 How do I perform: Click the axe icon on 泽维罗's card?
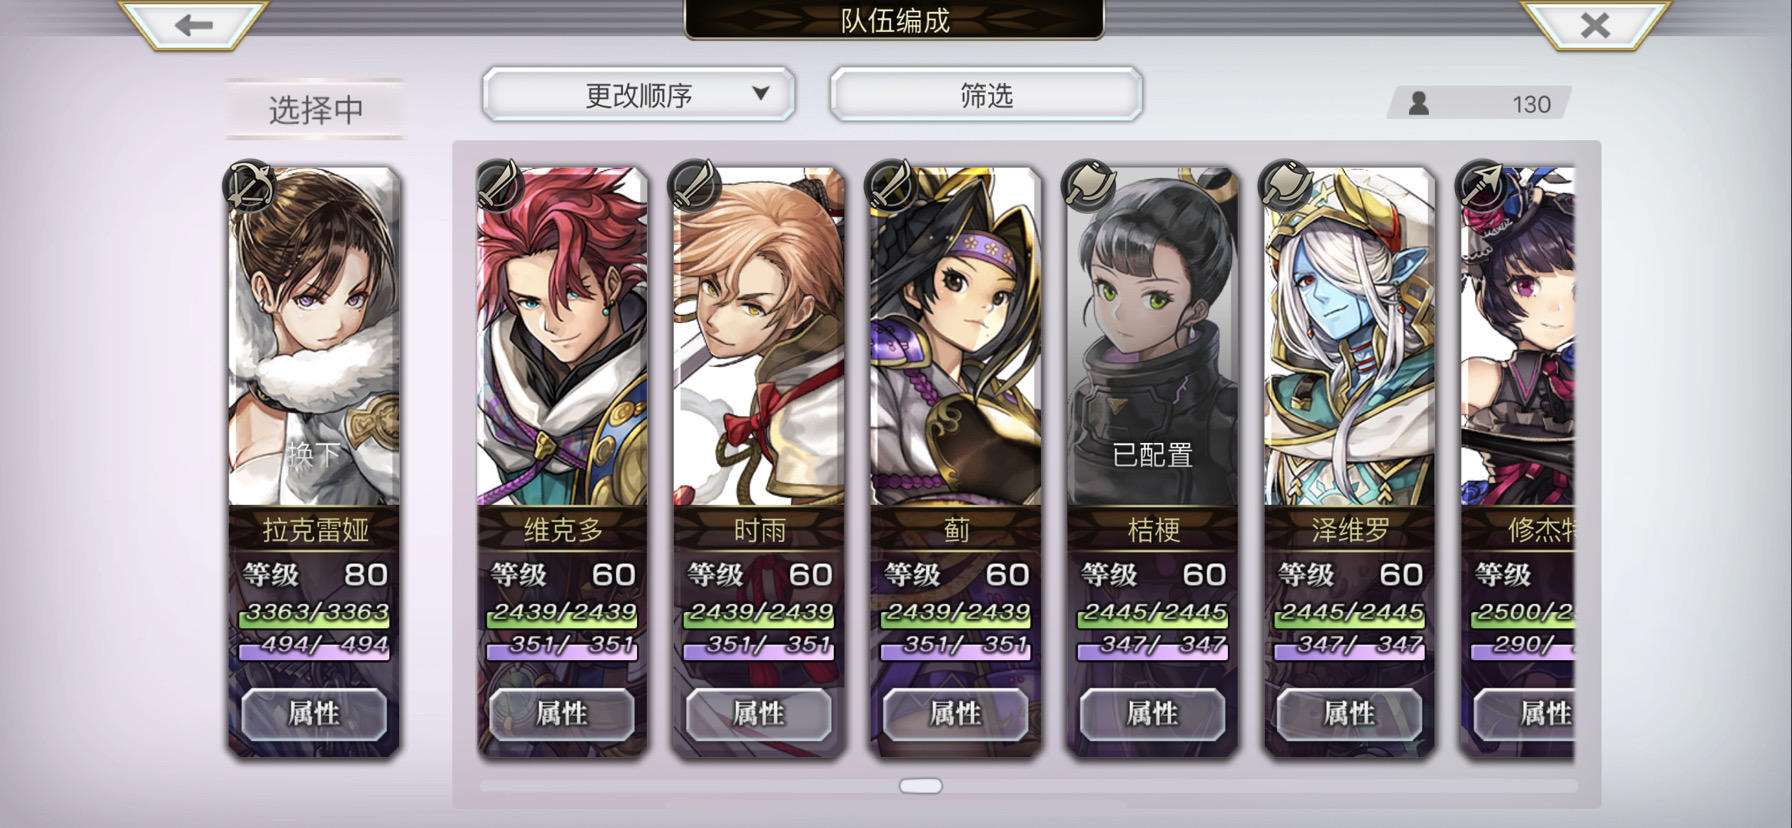pyautogui.click(x=1286, y=186)
